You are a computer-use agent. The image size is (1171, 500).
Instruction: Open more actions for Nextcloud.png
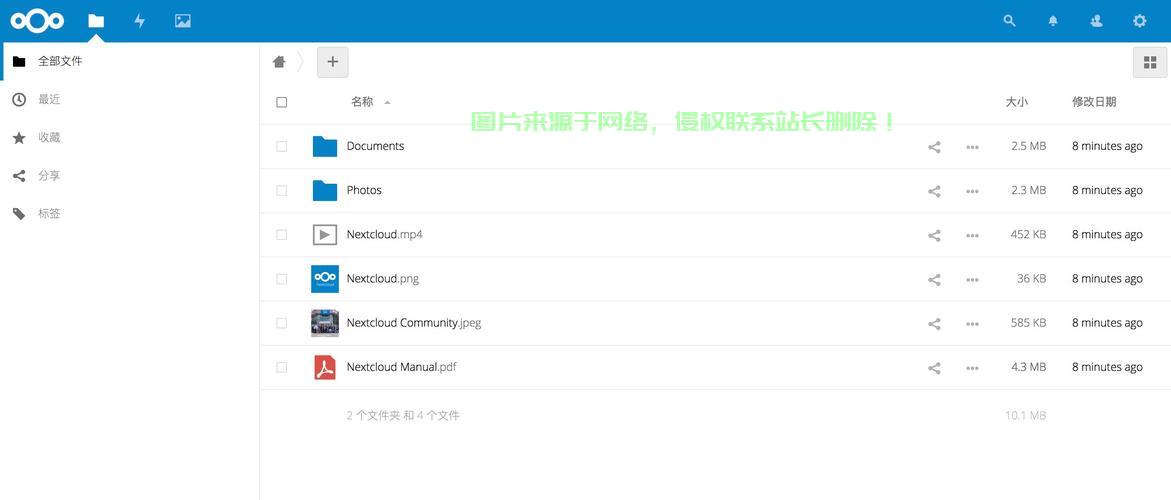(972, 279)
